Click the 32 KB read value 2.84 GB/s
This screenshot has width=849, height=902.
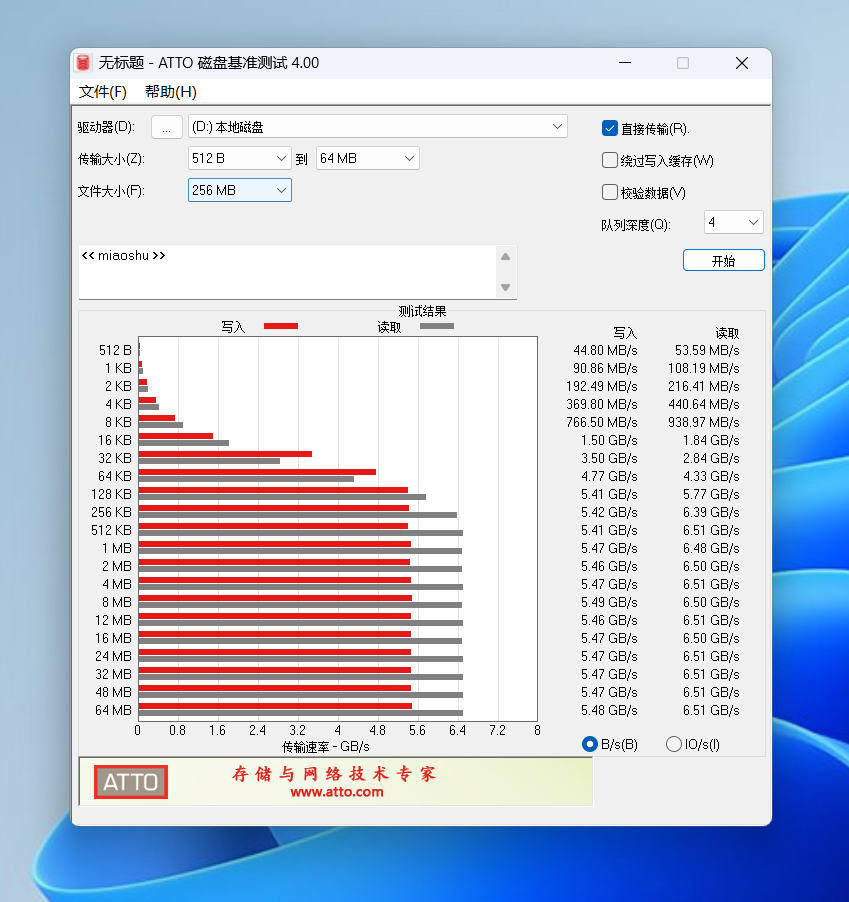coord(711,458)
